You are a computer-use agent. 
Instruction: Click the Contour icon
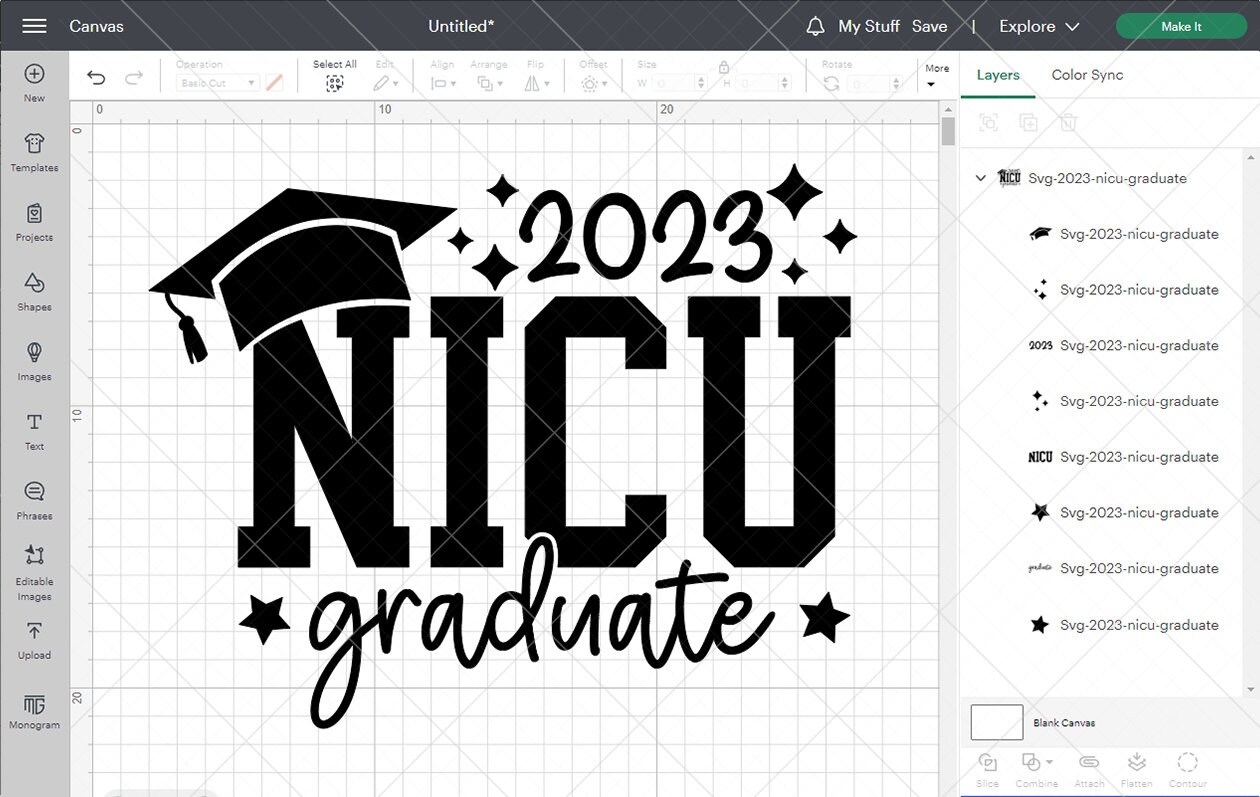coord(1188,765)
